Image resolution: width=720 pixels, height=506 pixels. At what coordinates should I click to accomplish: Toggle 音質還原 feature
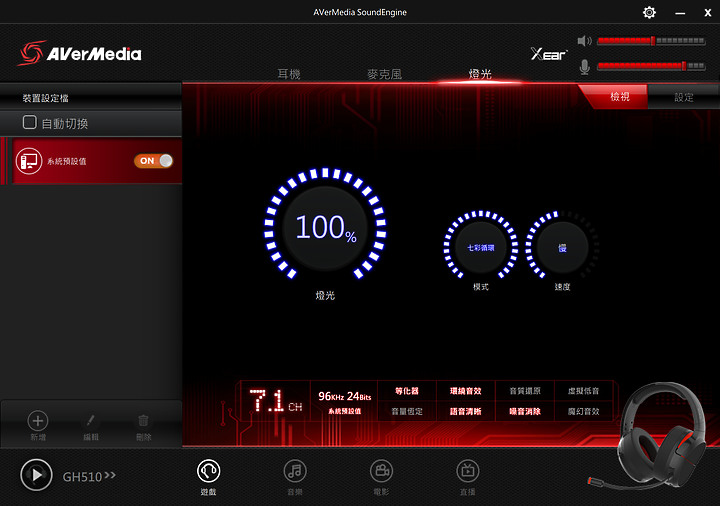(525, 391)
